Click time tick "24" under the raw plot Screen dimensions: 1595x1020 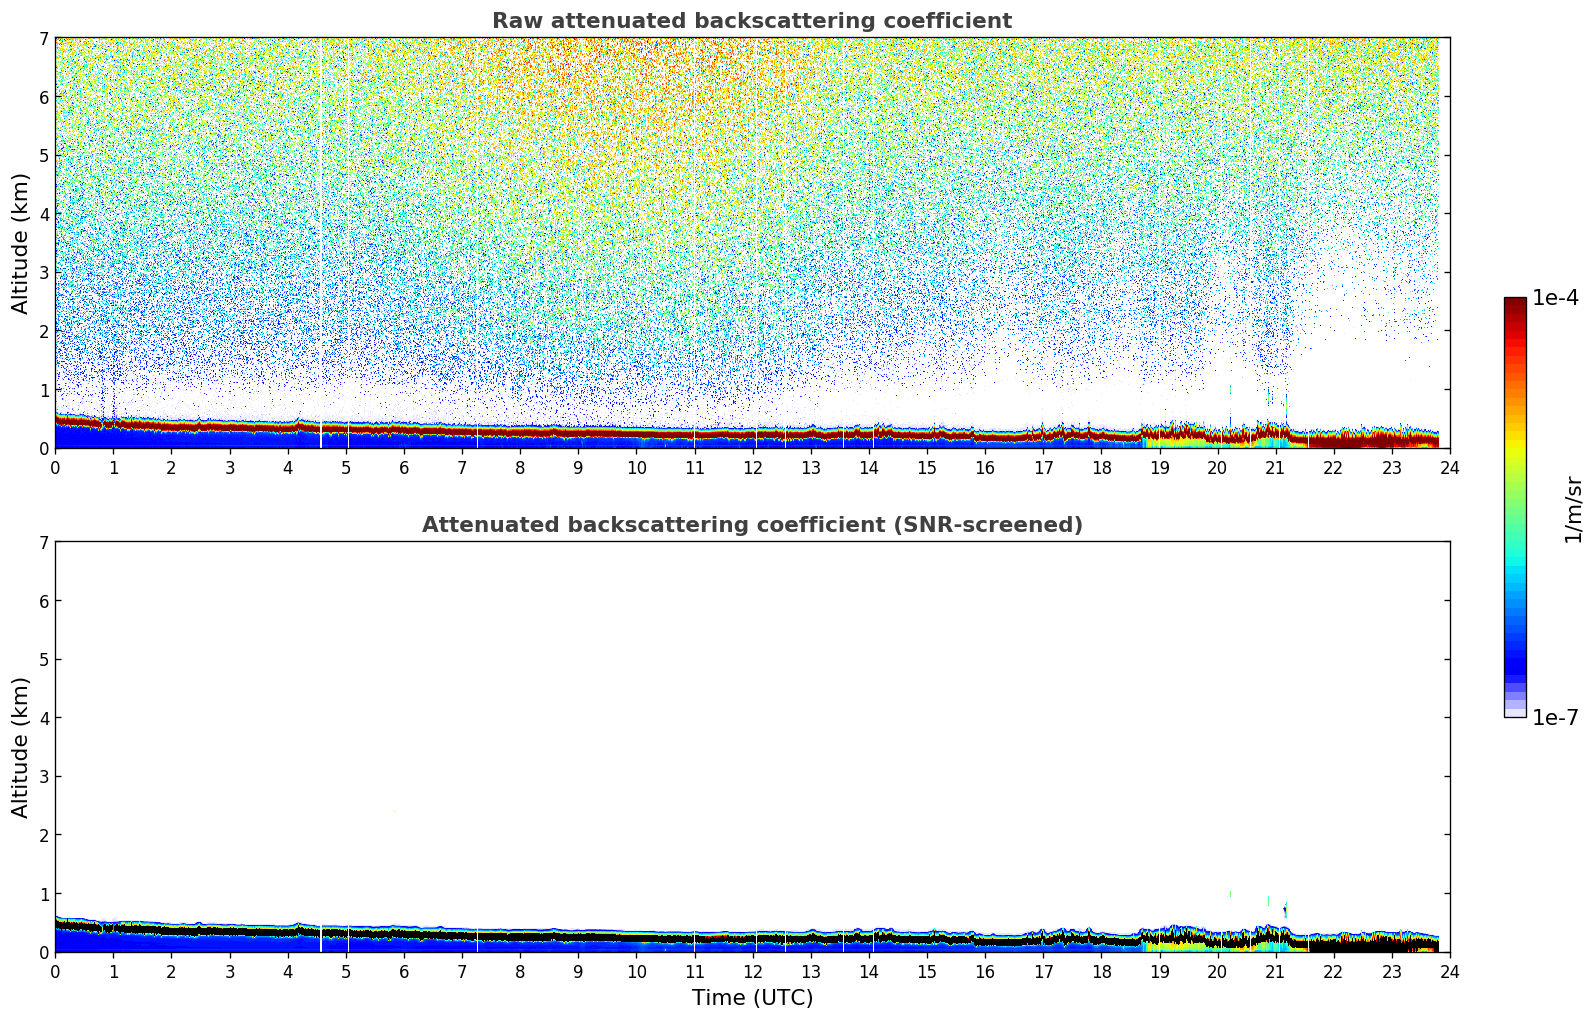pyautogui.click(x=1450, y=468)
